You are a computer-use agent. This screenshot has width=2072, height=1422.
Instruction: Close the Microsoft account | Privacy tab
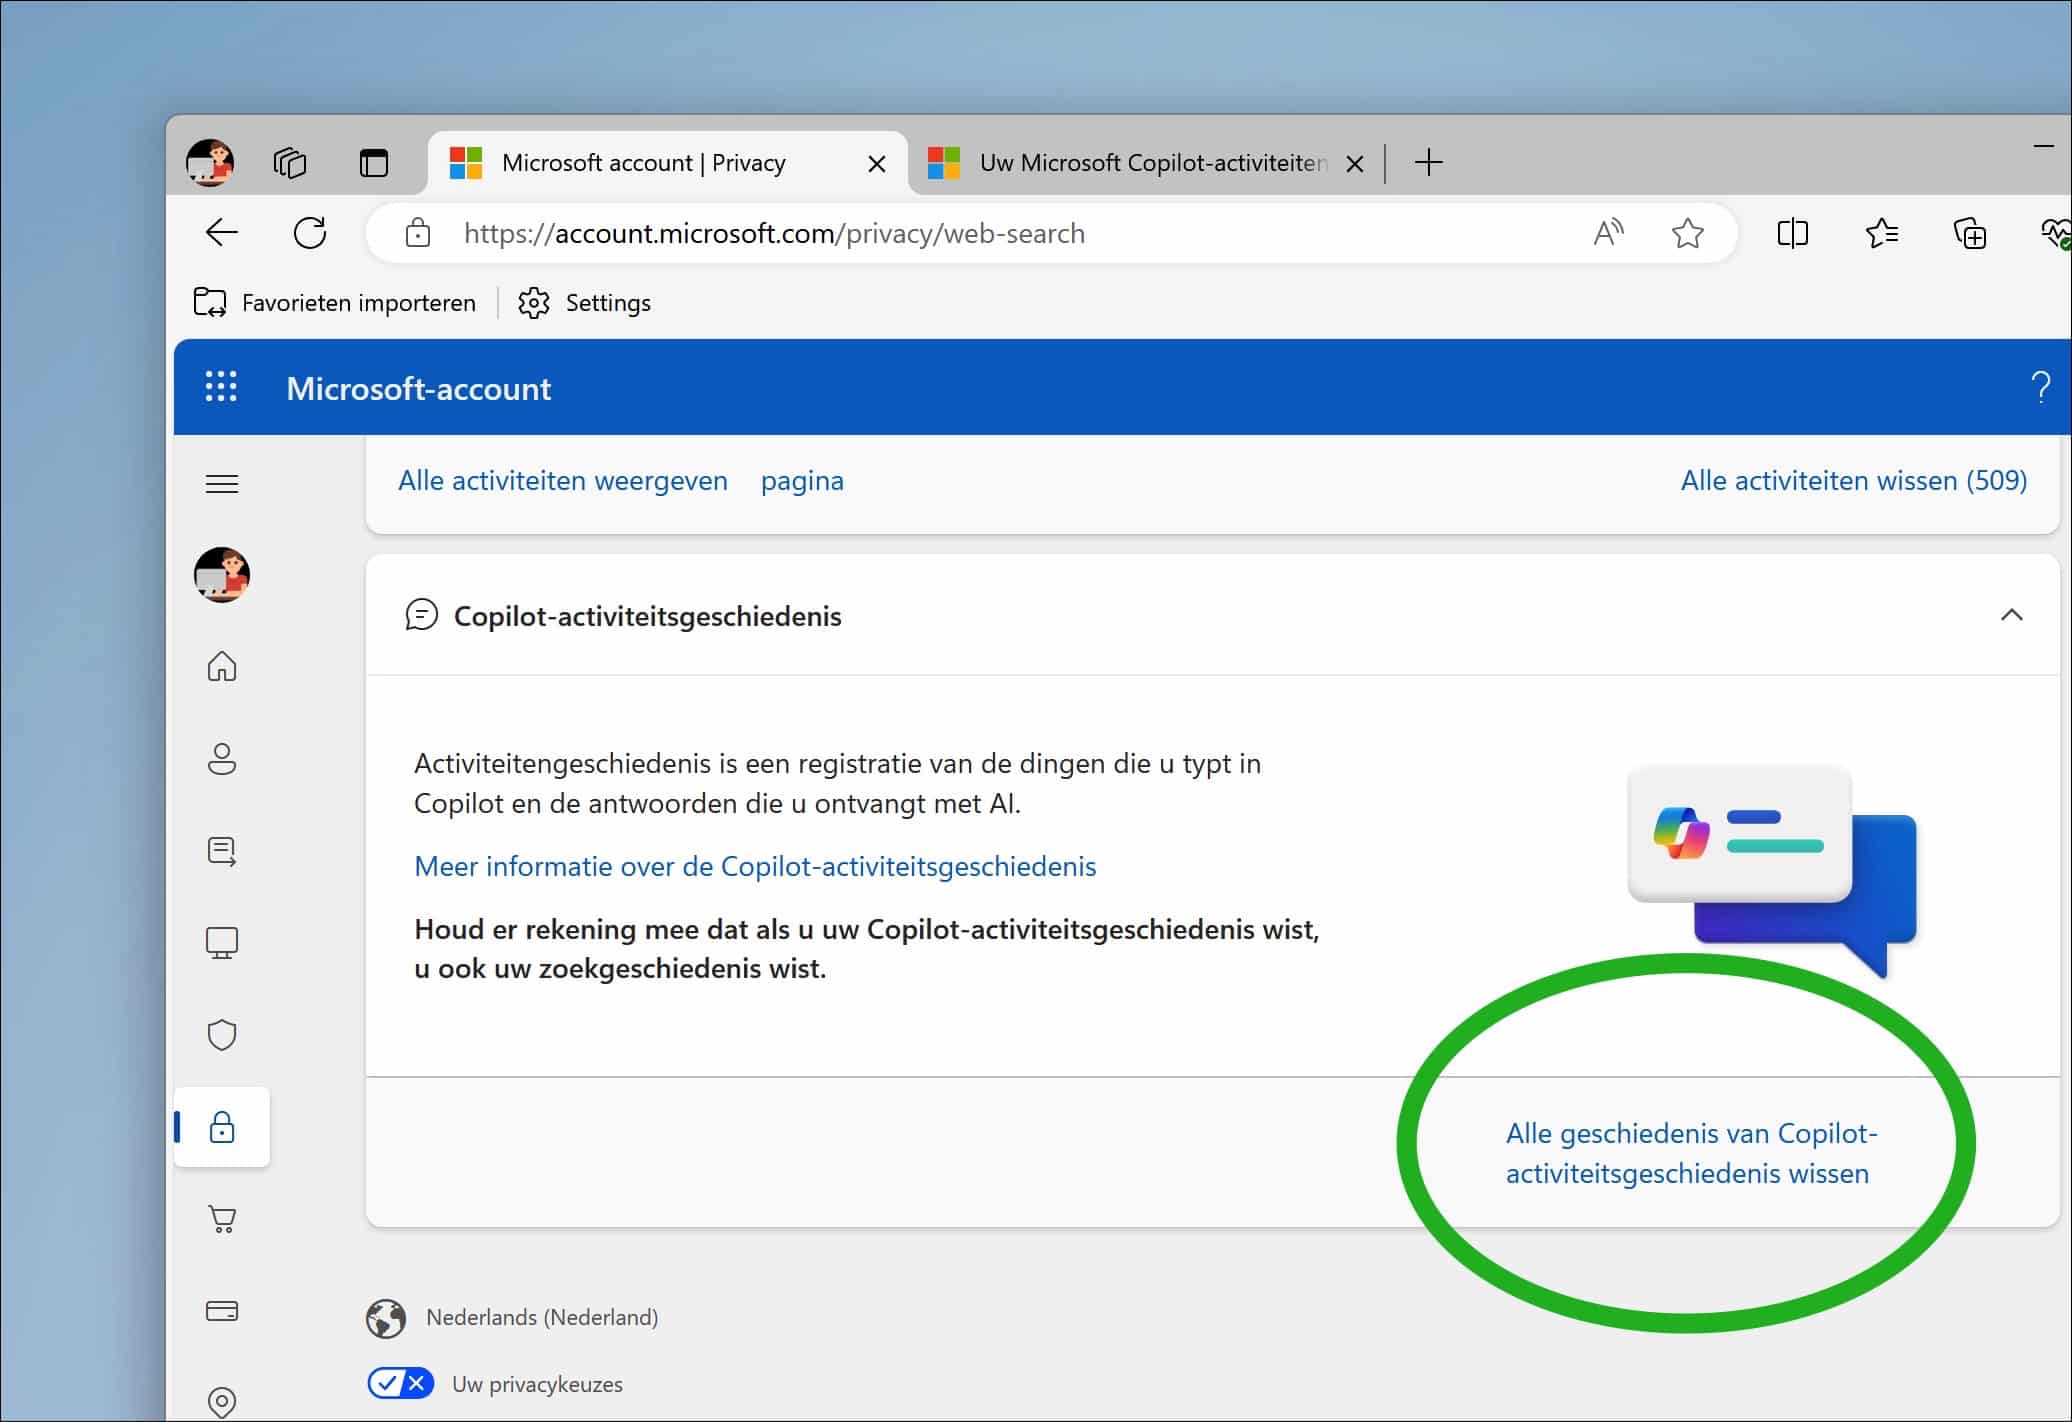point(877,163)
